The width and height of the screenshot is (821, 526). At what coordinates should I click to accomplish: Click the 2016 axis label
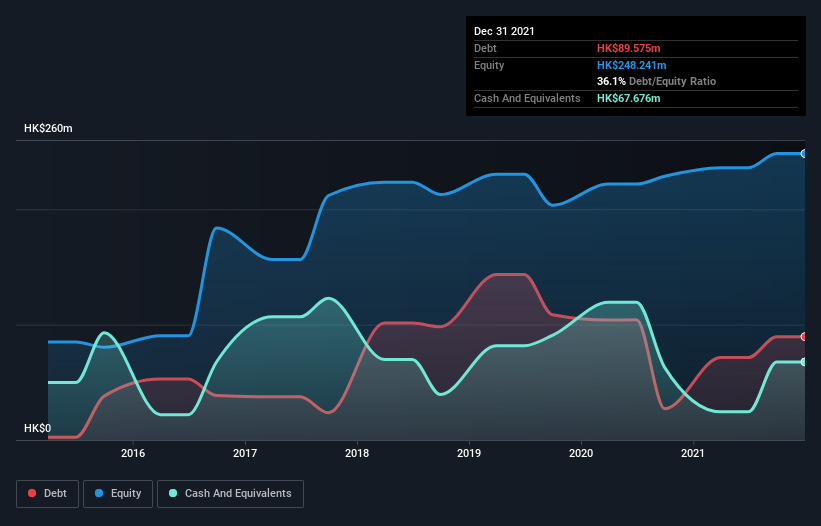pos(133,453)
